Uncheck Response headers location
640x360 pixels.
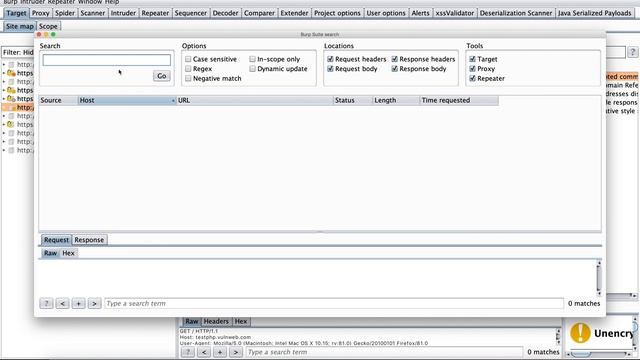point(395,59)
